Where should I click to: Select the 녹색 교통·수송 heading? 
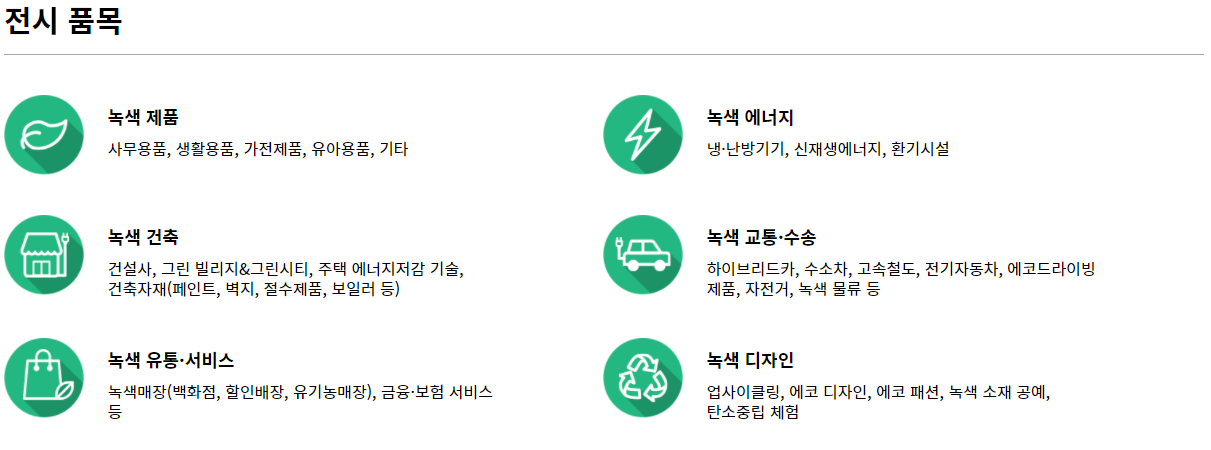pyautogui.click(x=761, y=239)
